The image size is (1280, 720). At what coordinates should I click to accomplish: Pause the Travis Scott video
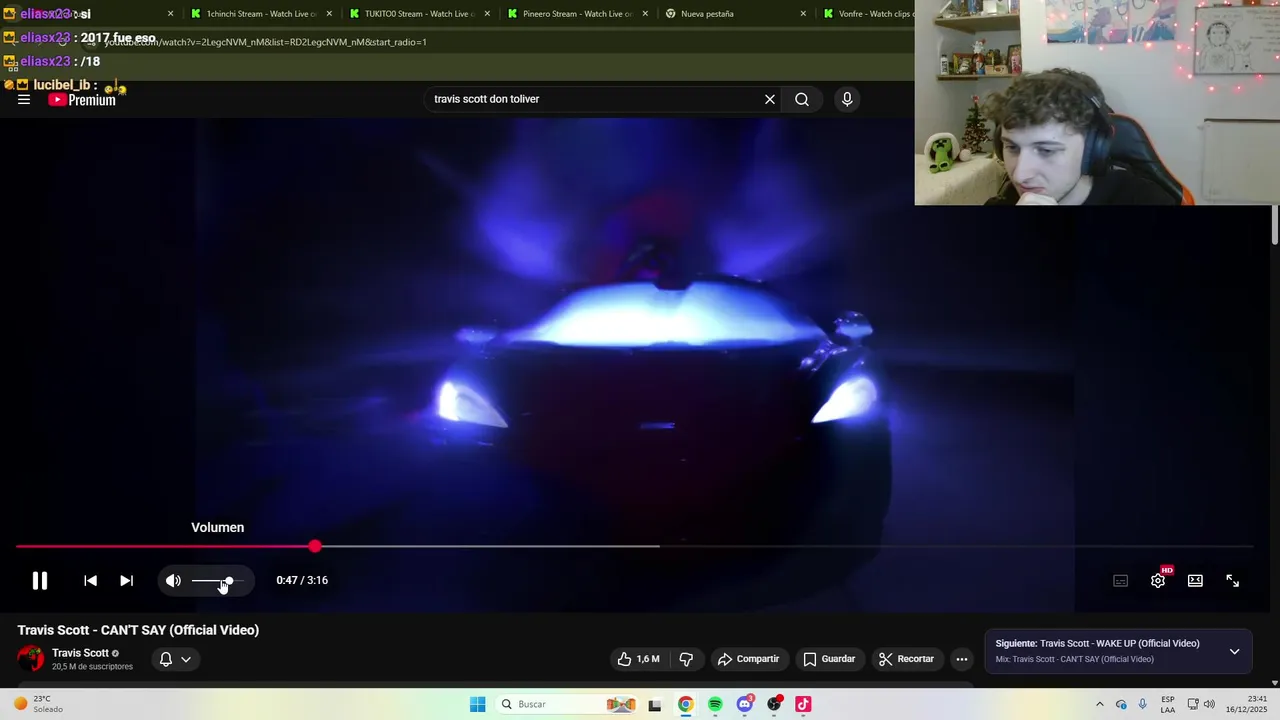tap(40, 580)
